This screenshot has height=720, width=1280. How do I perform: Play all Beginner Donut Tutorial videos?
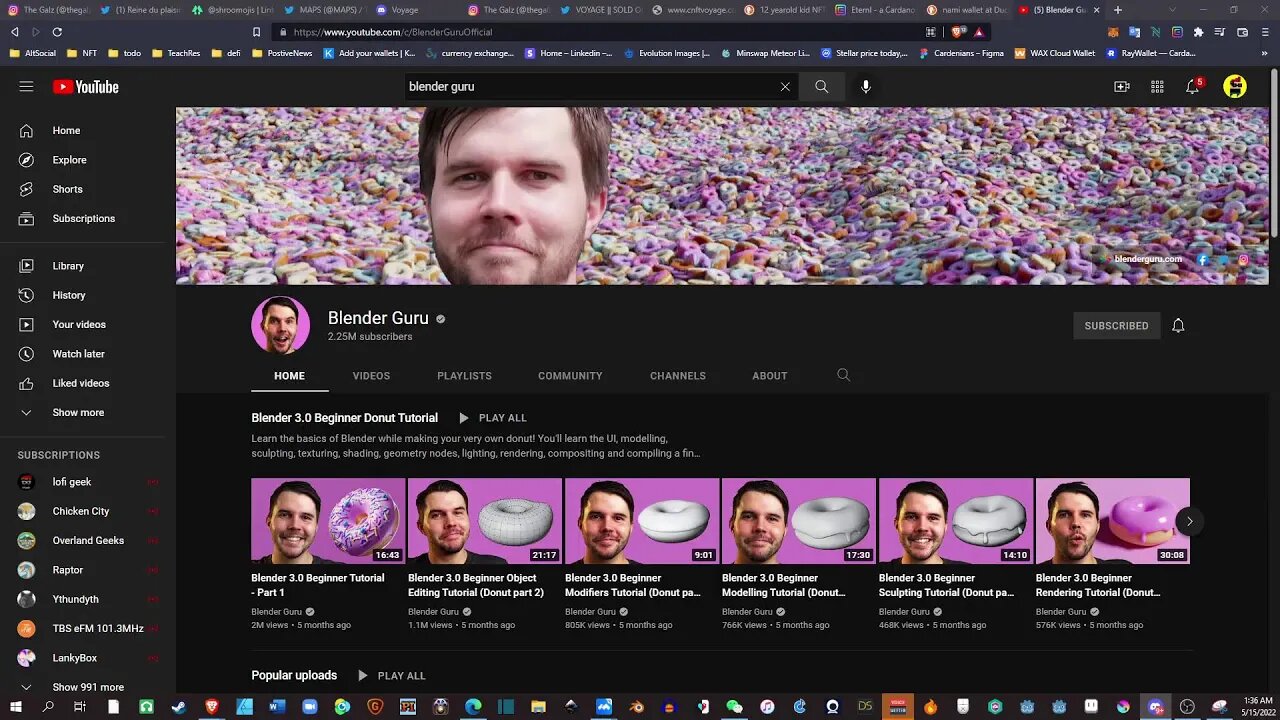tap(492, 418)
